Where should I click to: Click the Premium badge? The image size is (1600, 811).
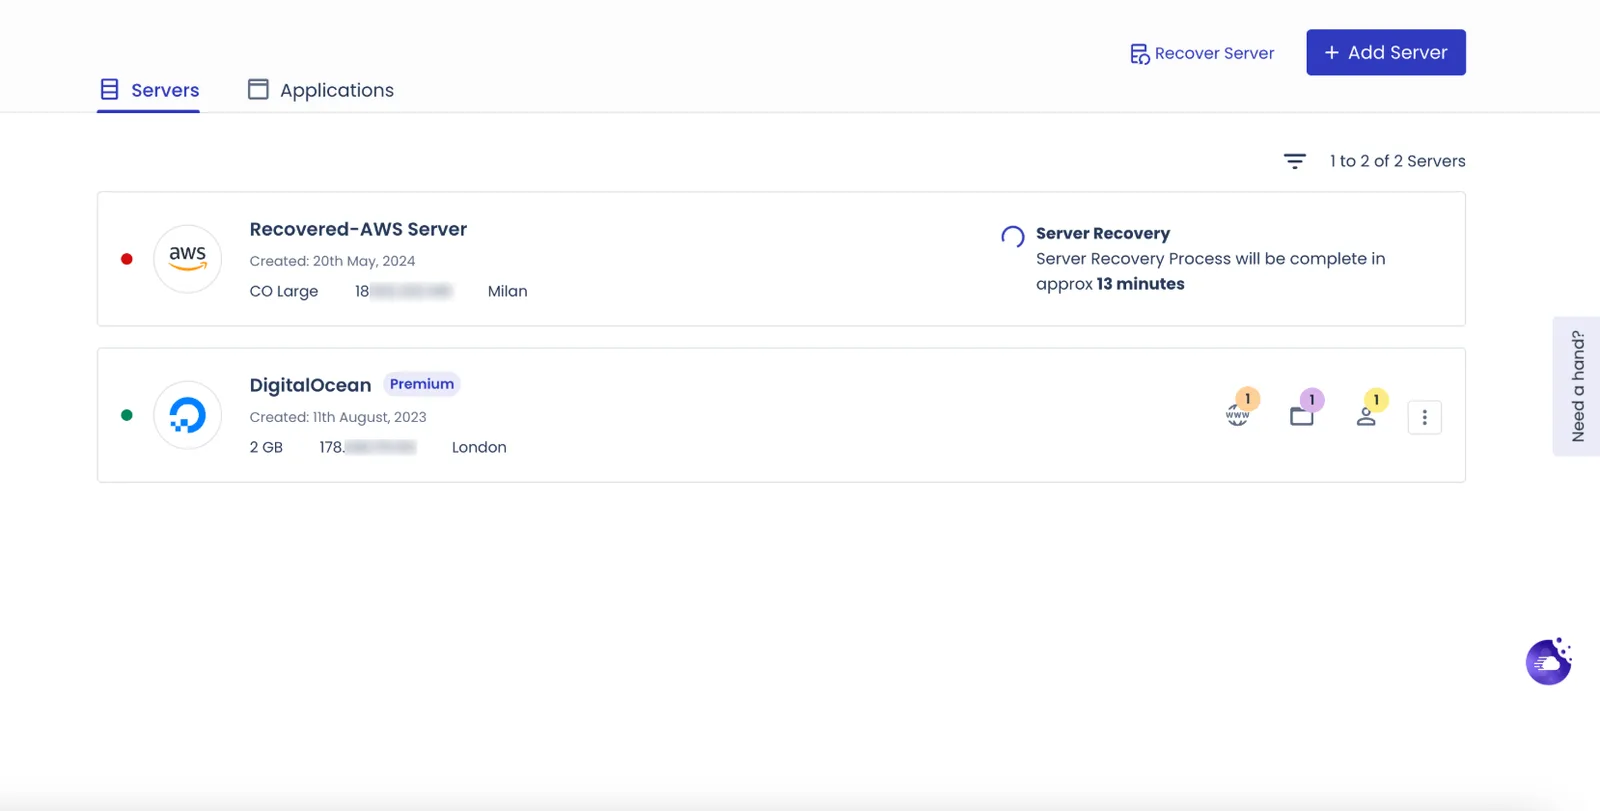(422, 384)
